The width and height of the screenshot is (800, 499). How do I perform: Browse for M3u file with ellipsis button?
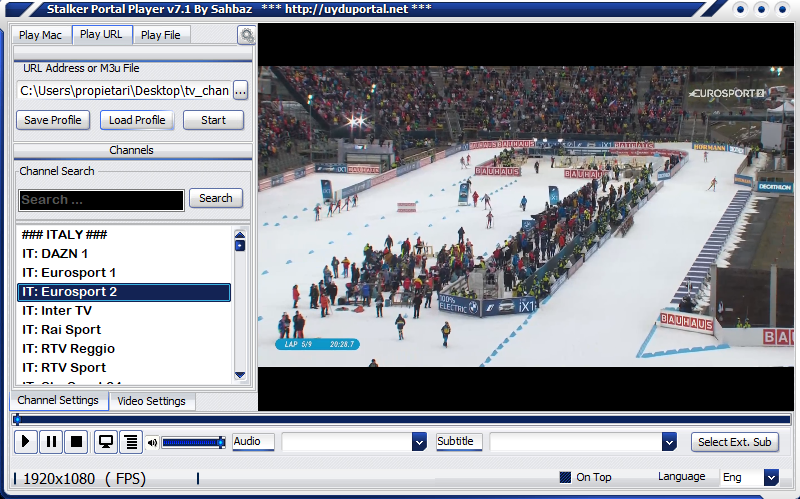pos(240,91)
